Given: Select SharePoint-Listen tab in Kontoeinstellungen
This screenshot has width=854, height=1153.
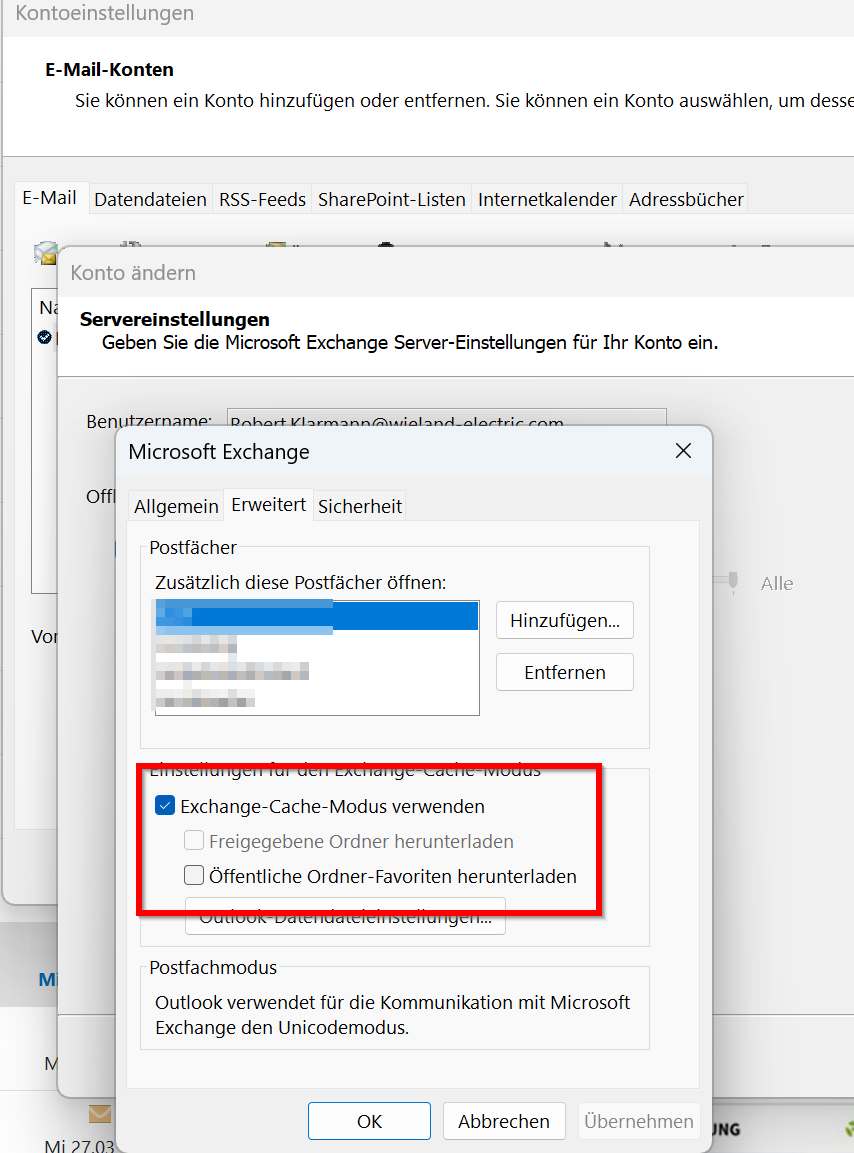Looking at the screenshot, I should tap(391, 199).
